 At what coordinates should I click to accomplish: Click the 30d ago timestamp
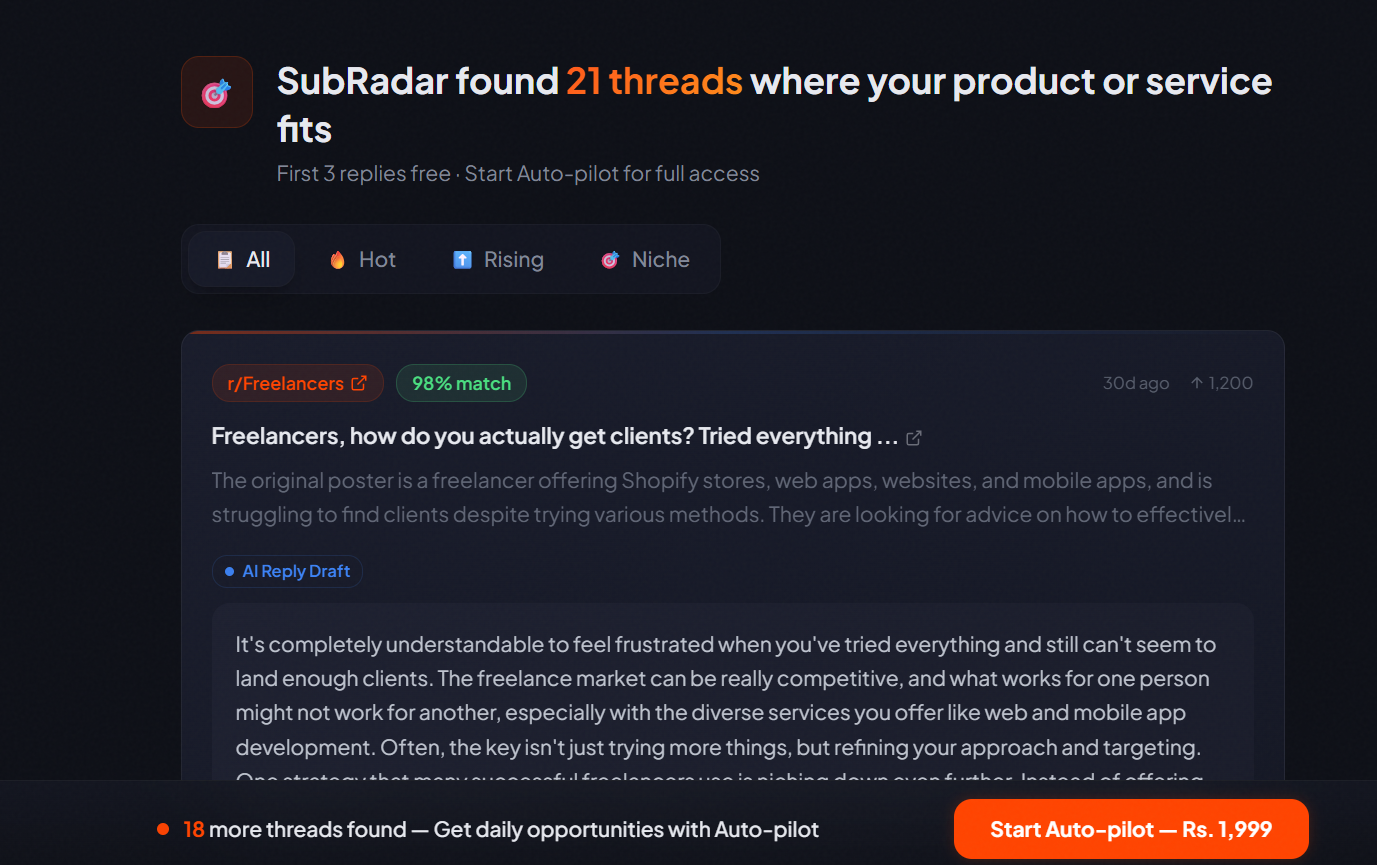coord(1135,382)
